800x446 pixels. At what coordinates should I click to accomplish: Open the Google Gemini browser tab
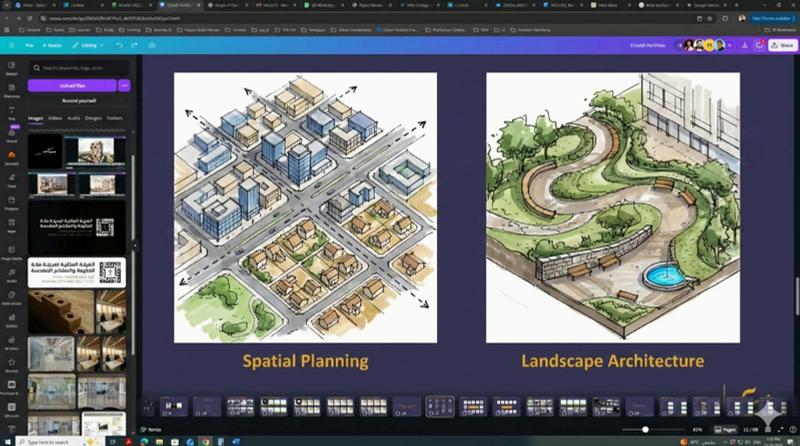(707, 5)
